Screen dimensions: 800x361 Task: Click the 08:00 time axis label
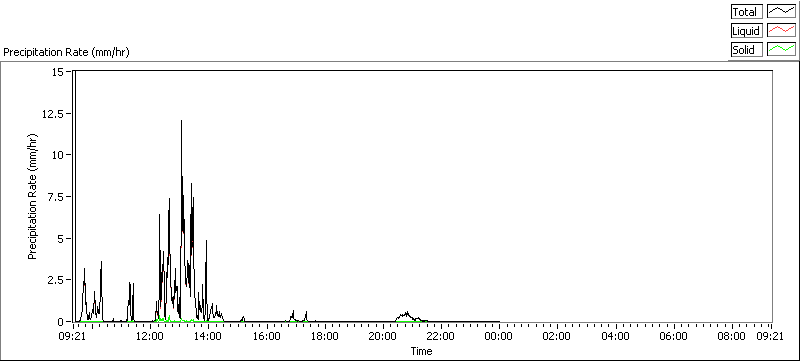tap(731, 336)
